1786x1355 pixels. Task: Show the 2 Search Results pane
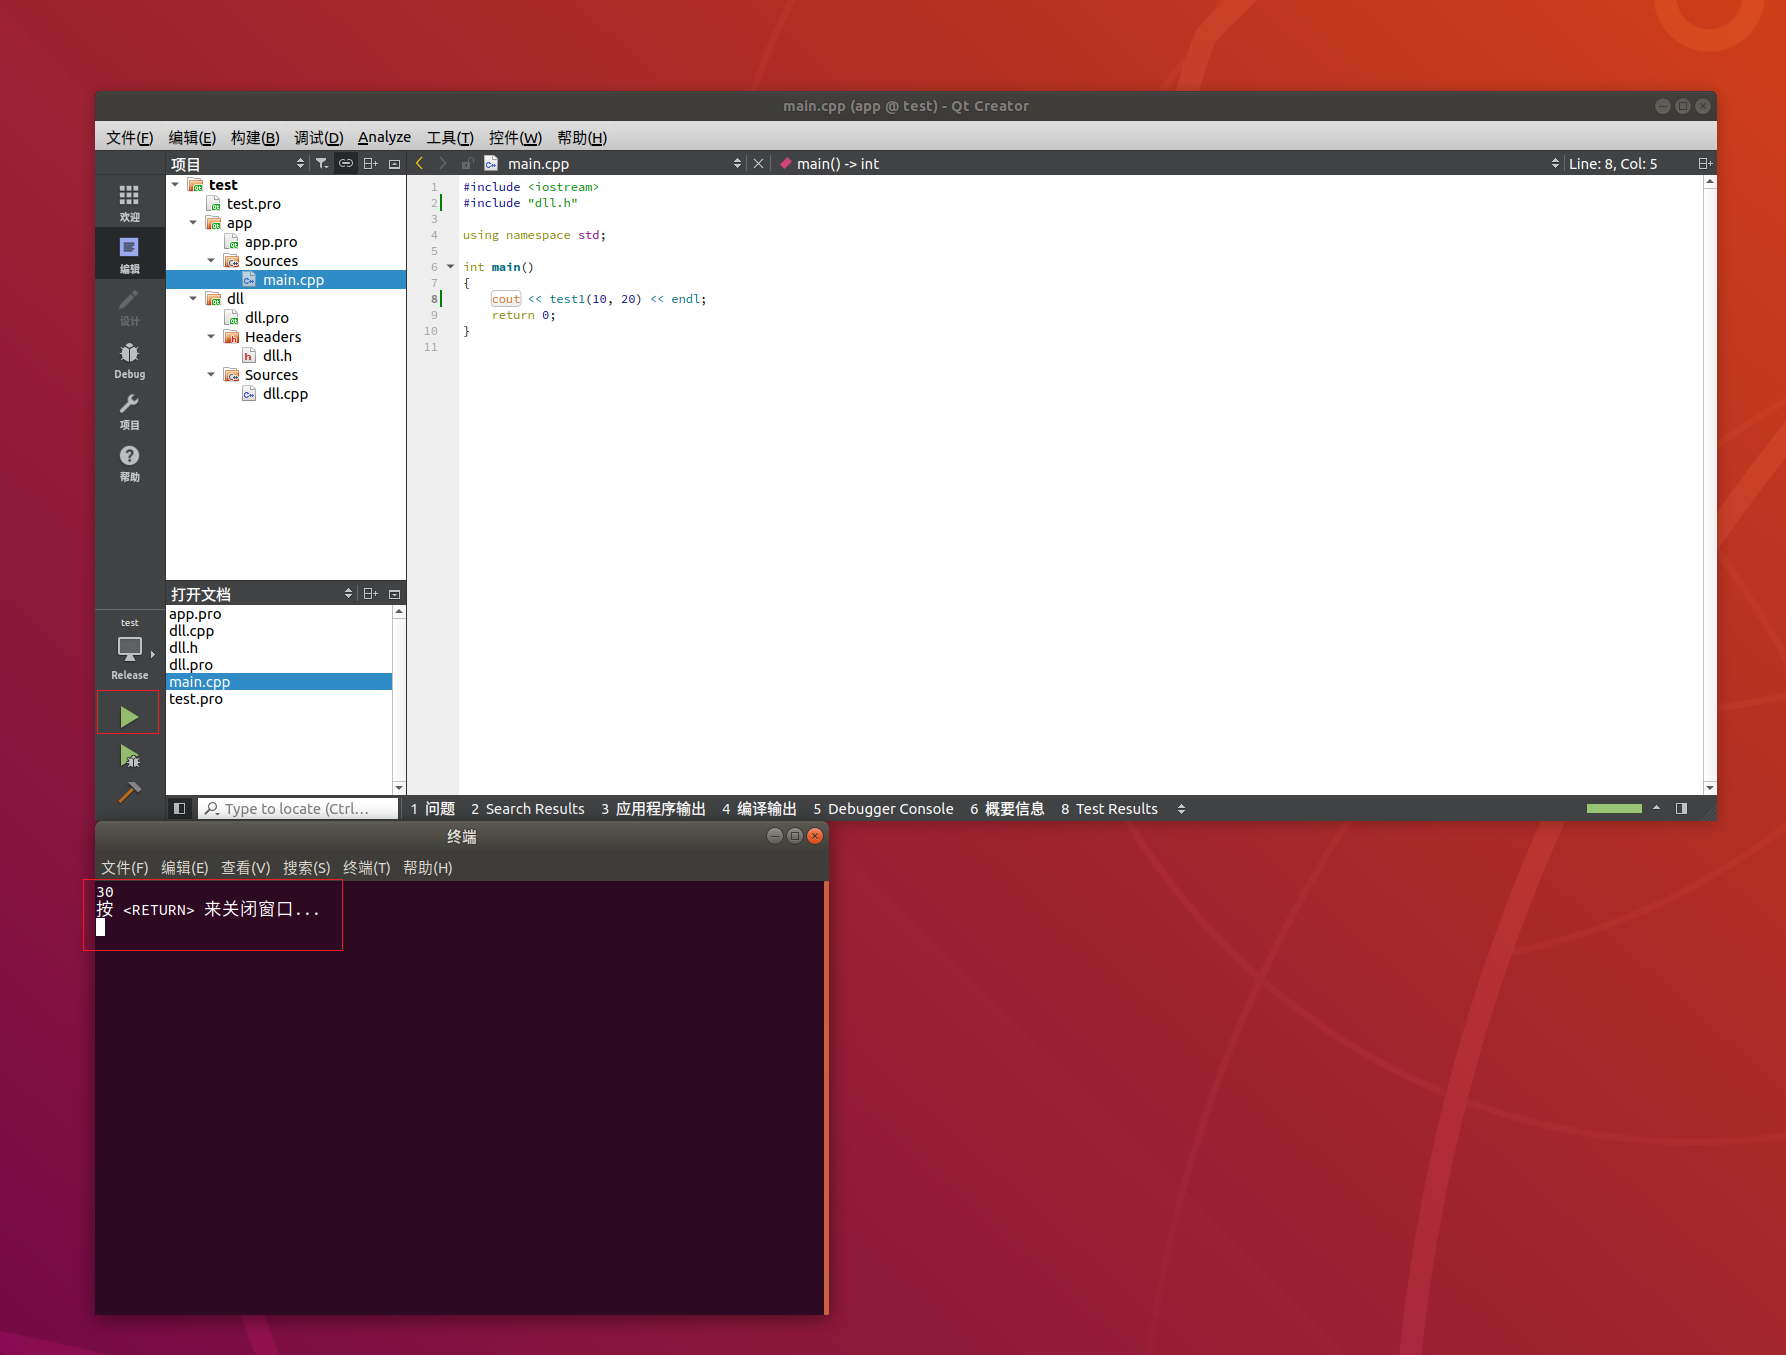(527, 808)
